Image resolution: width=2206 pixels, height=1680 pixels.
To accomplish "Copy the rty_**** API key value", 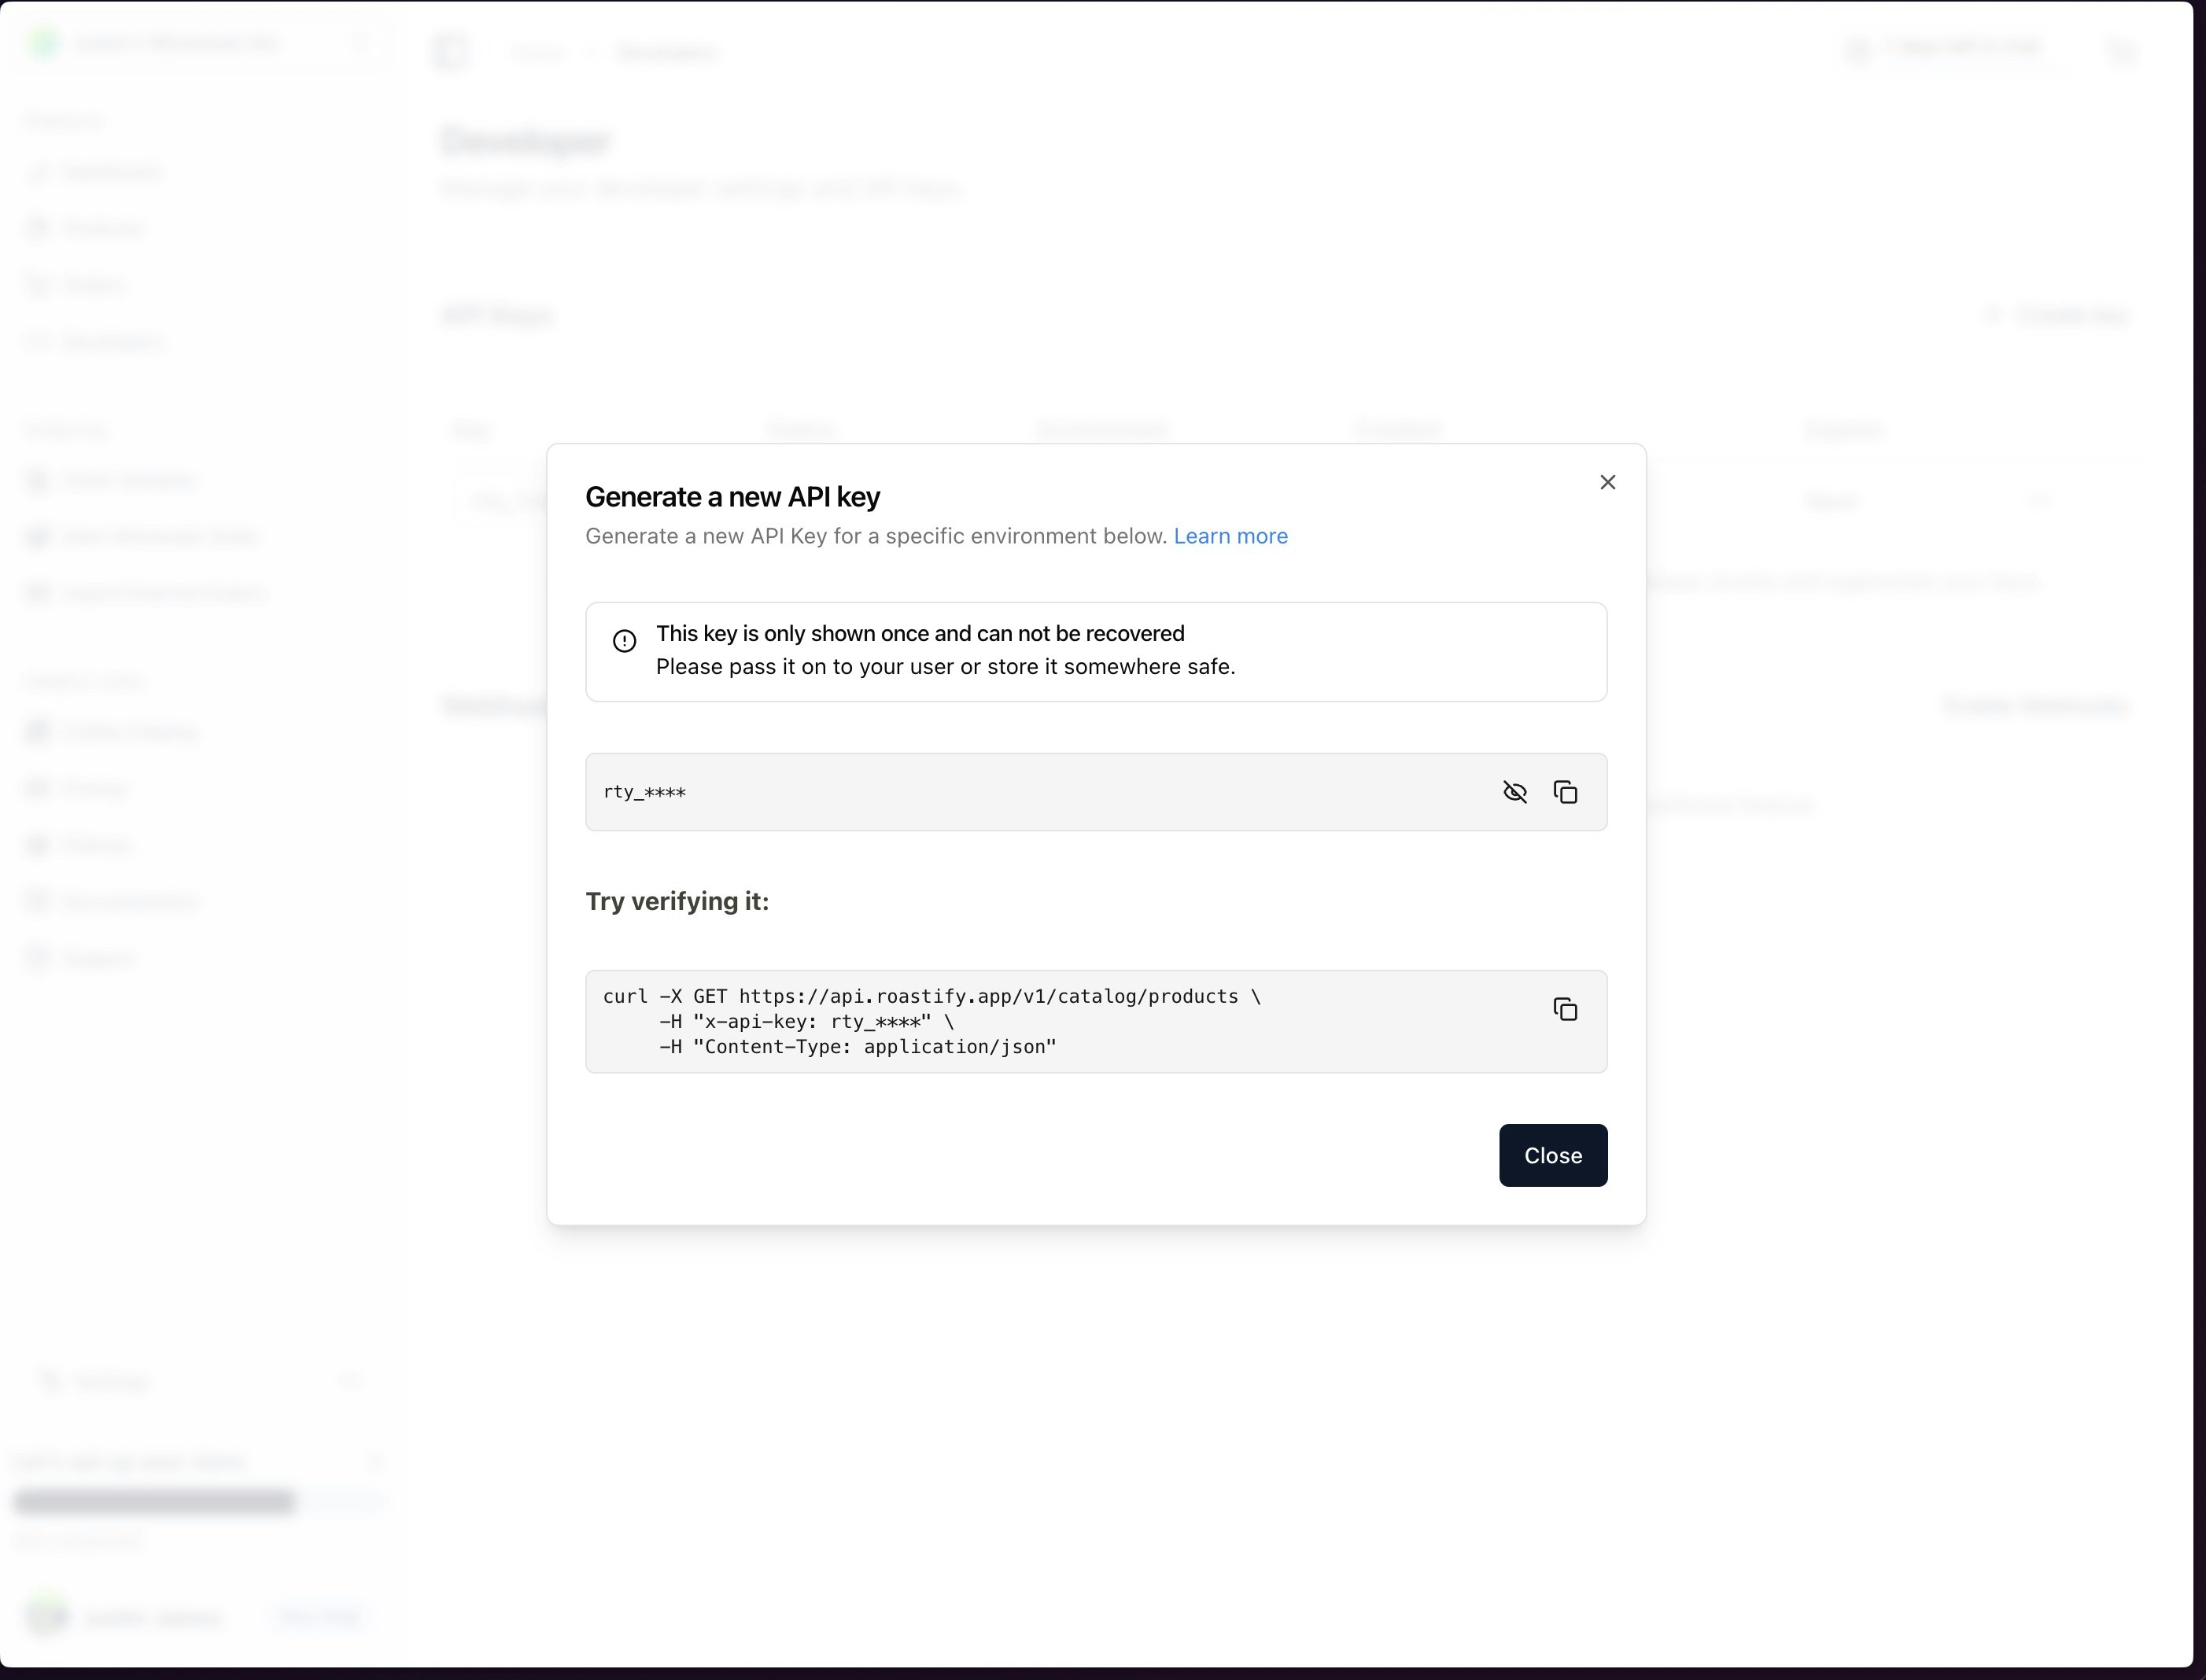I will 1566,792.
